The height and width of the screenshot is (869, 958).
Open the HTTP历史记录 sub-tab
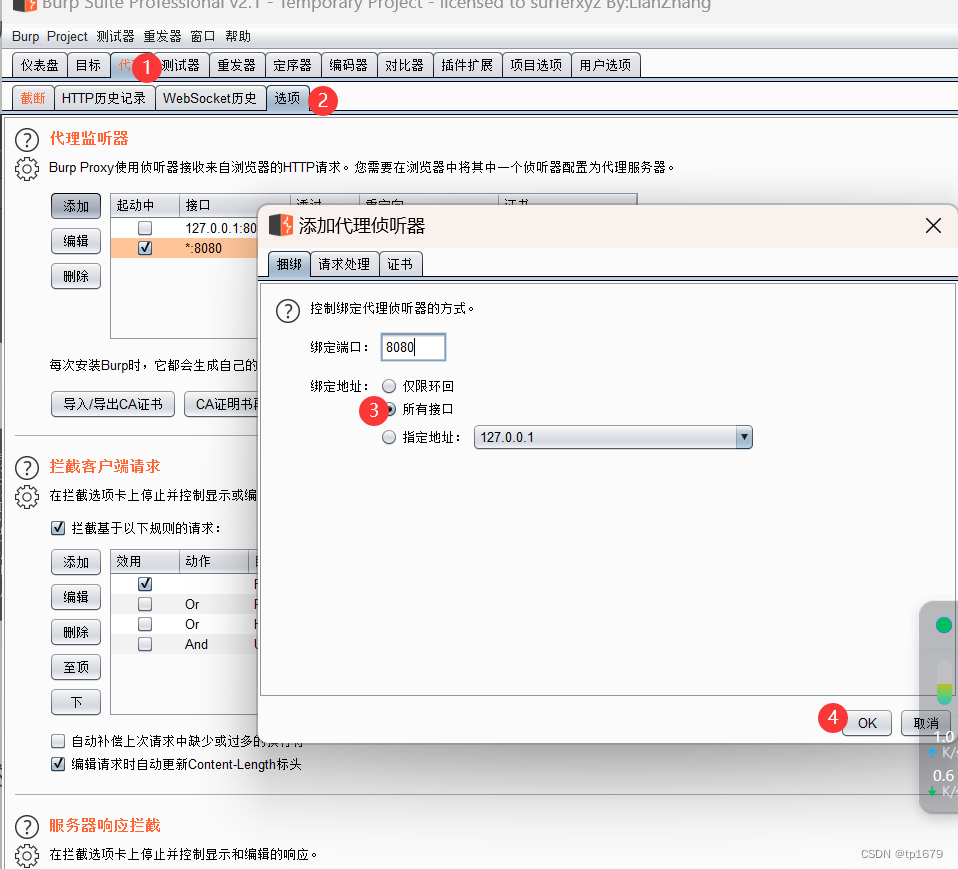tap(104, 98)
